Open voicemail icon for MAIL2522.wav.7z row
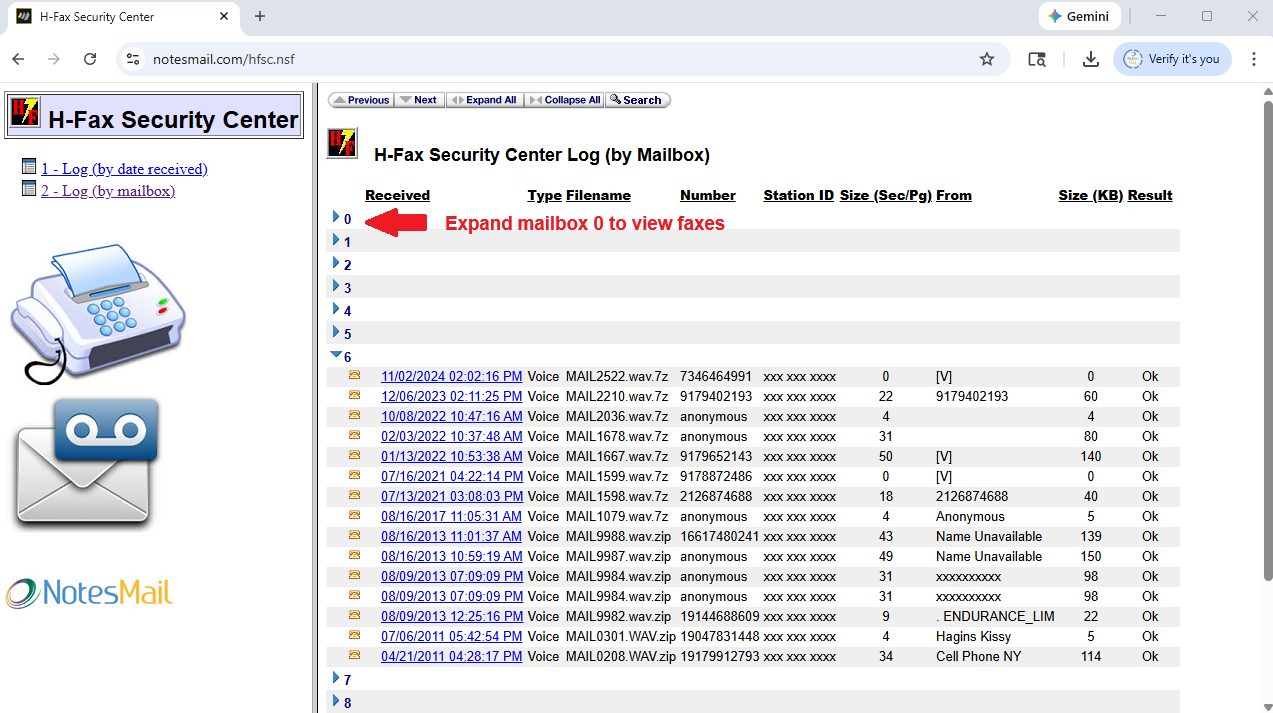1273x713 pixels. coord(354,376)
